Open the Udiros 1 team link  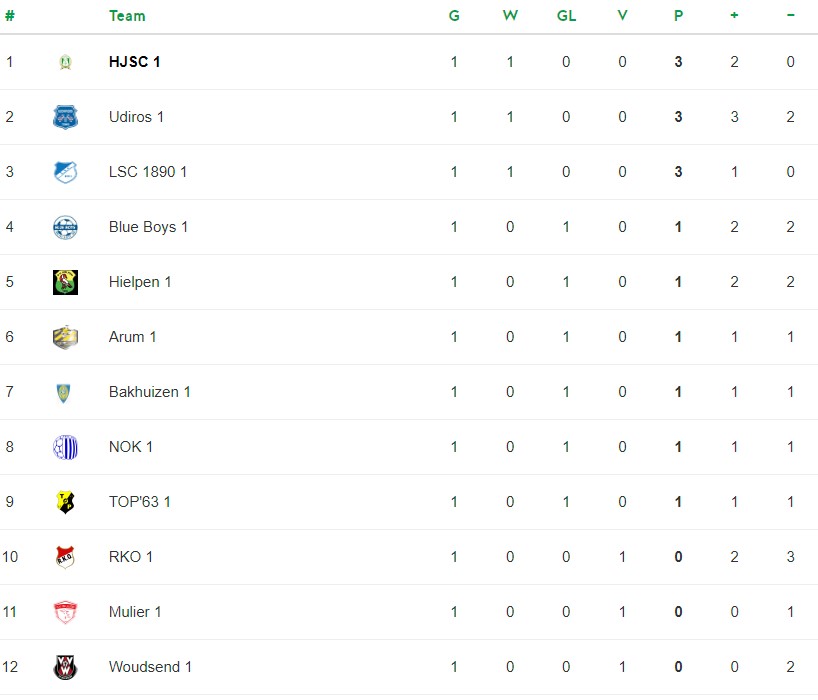[136, 117]
